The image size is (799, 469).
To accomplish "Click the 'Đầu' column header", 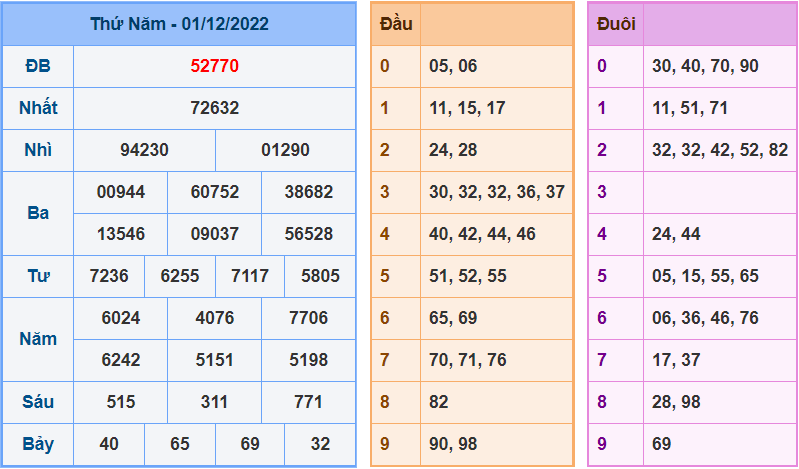I will [x=396, y=24].
